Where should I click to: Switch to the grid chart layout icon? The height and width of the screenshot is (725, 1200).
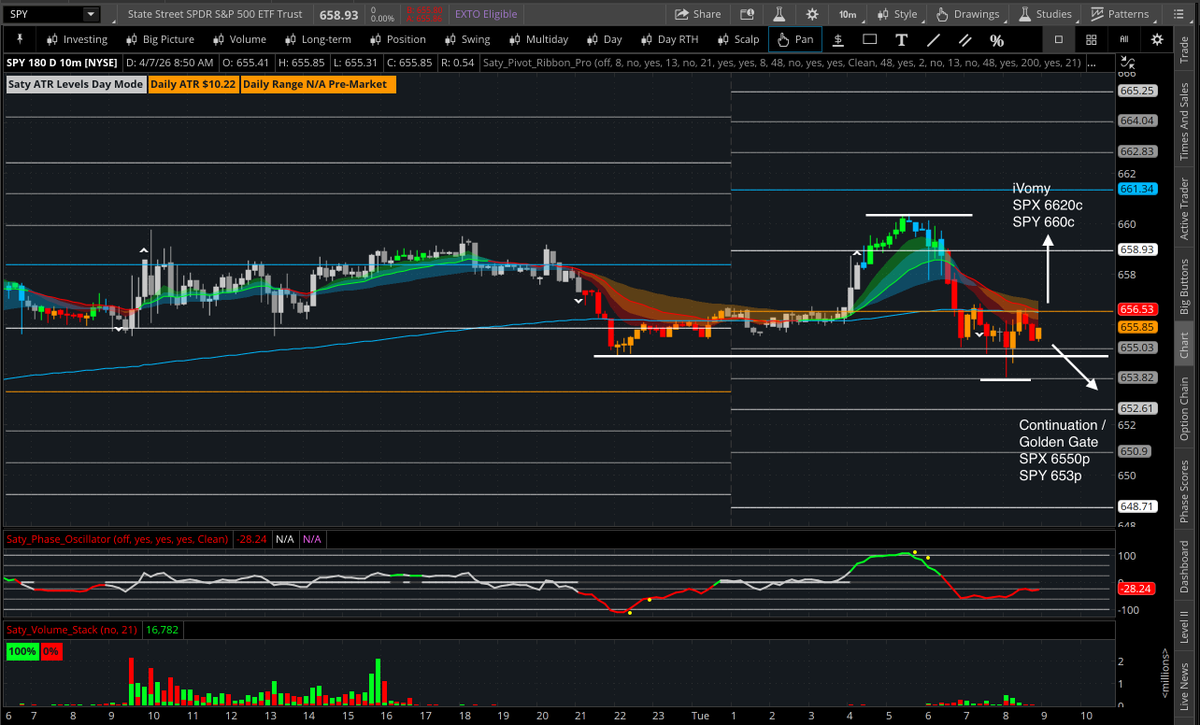pos(1092,40)
